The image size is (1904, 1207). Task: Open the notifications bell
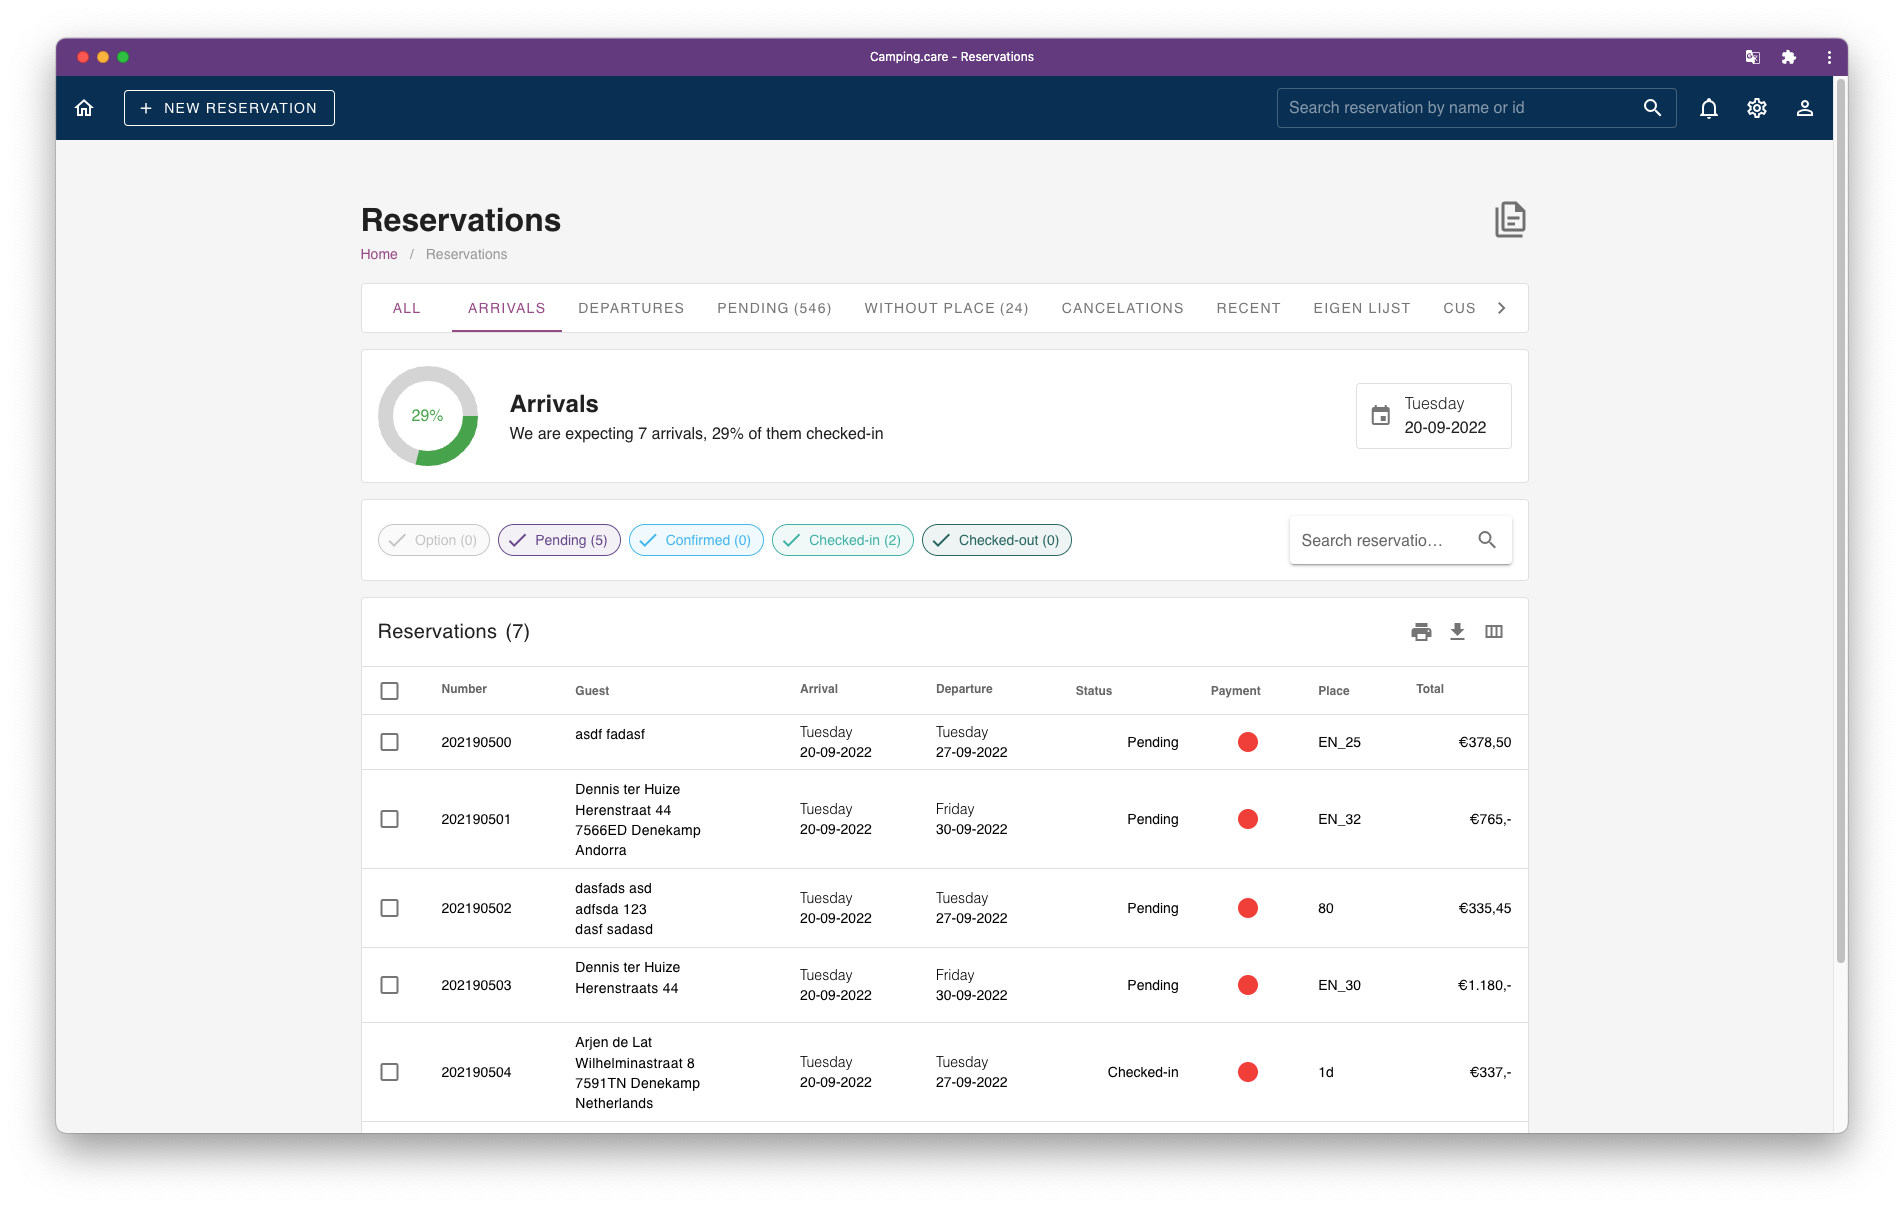1708,108
